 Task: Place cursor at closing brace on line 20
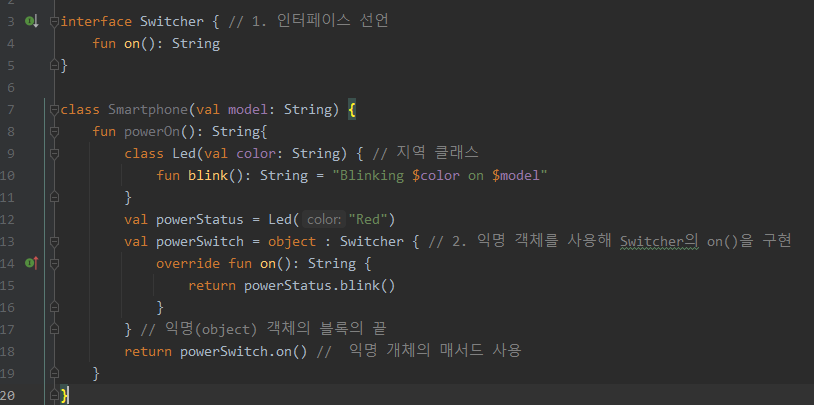click(x=64, y=396)
